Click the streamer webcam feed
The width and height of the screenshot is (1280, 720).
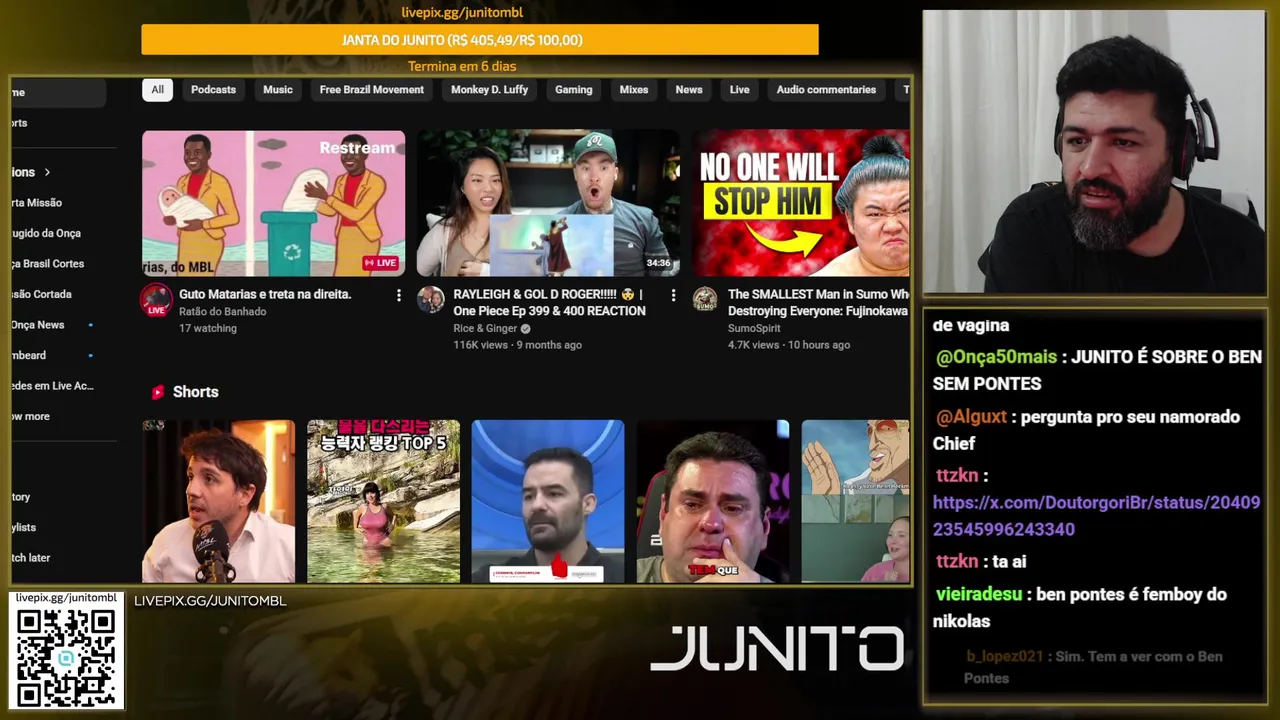[x=1094, y=152]
